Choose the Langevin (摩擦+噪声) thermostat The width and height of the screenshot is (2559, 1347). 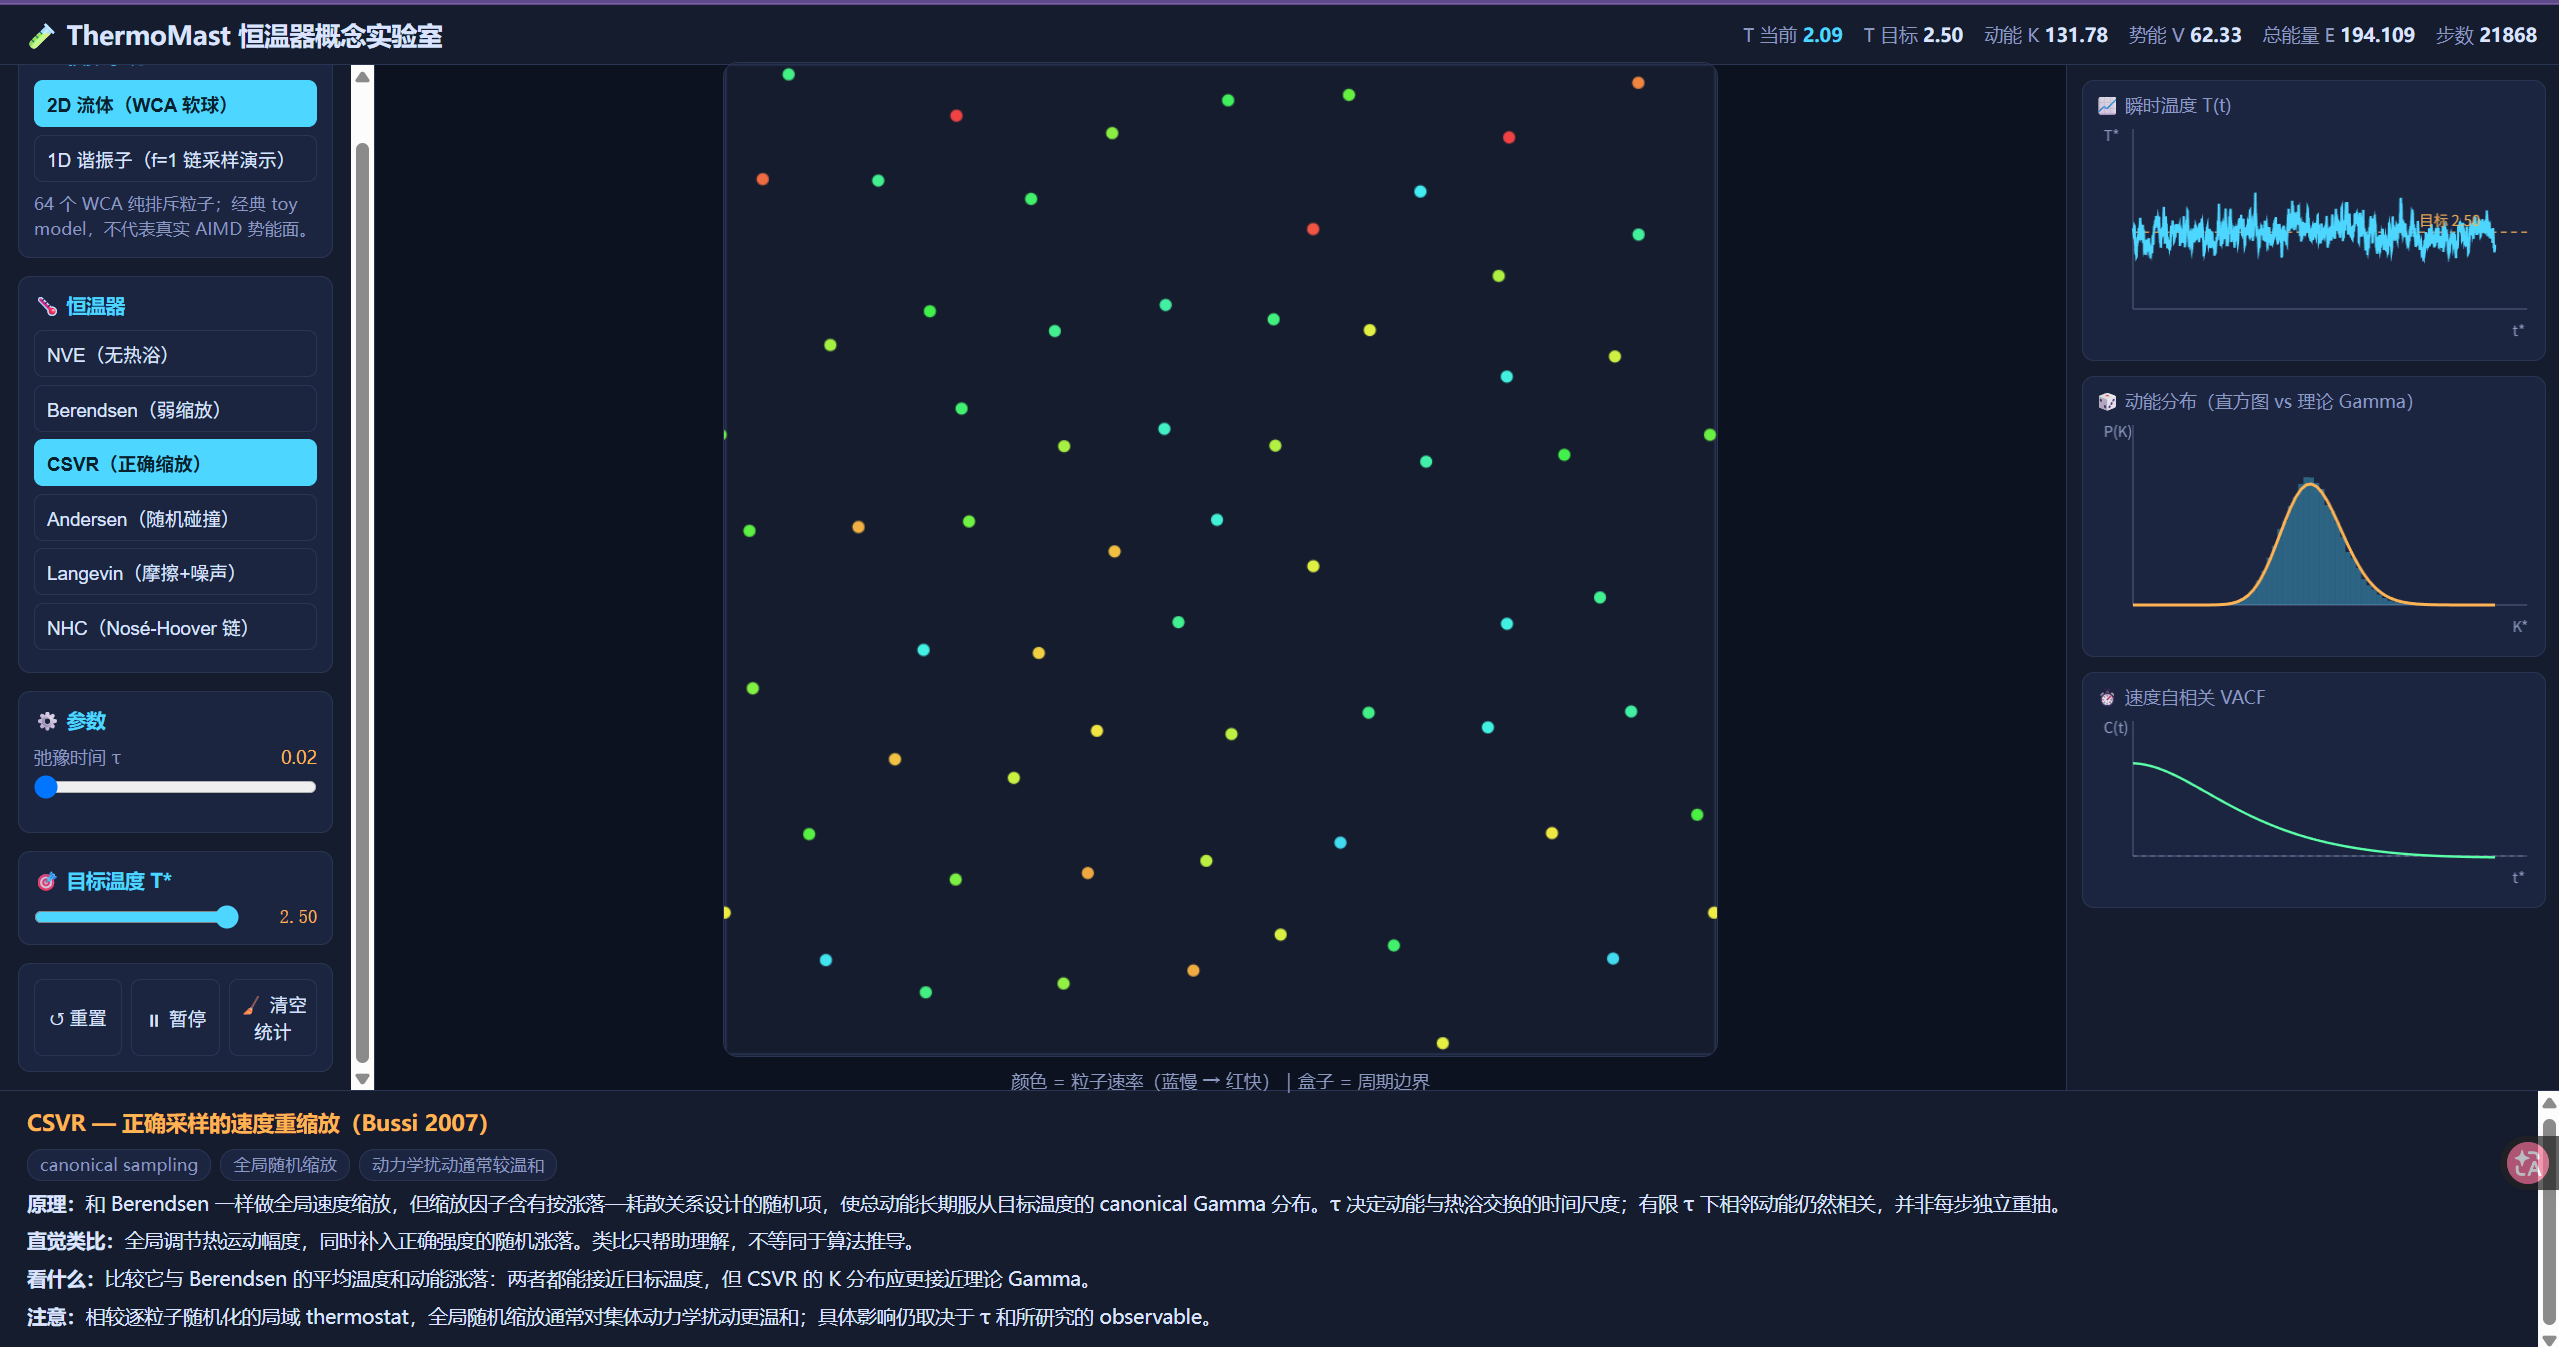pyautogui.click(x=175, y=572)
